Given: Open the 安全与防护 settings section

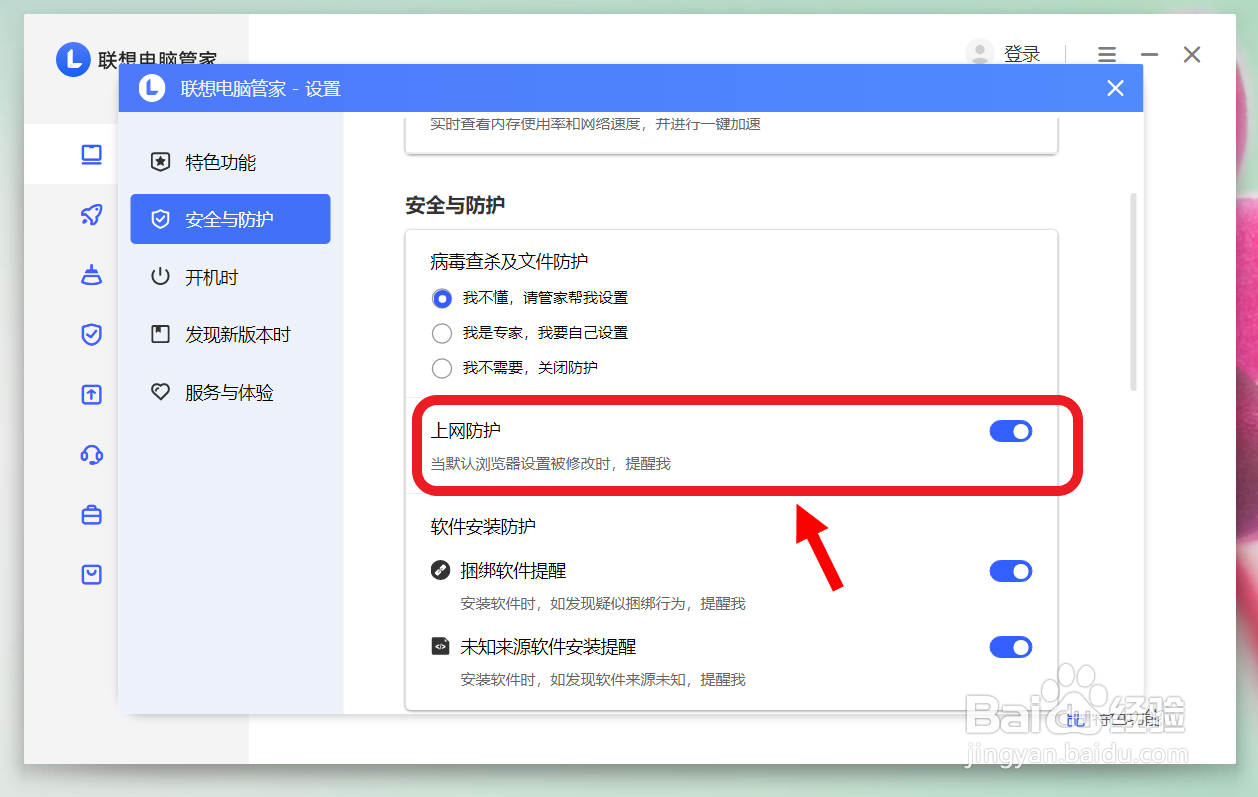Looking at the screenshot, I should 230,219.
